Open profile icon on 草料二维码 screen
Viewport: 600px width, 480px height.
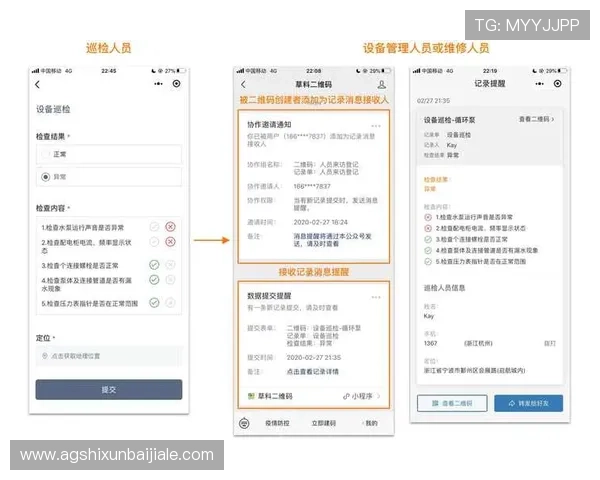click(x=382, y=85)
